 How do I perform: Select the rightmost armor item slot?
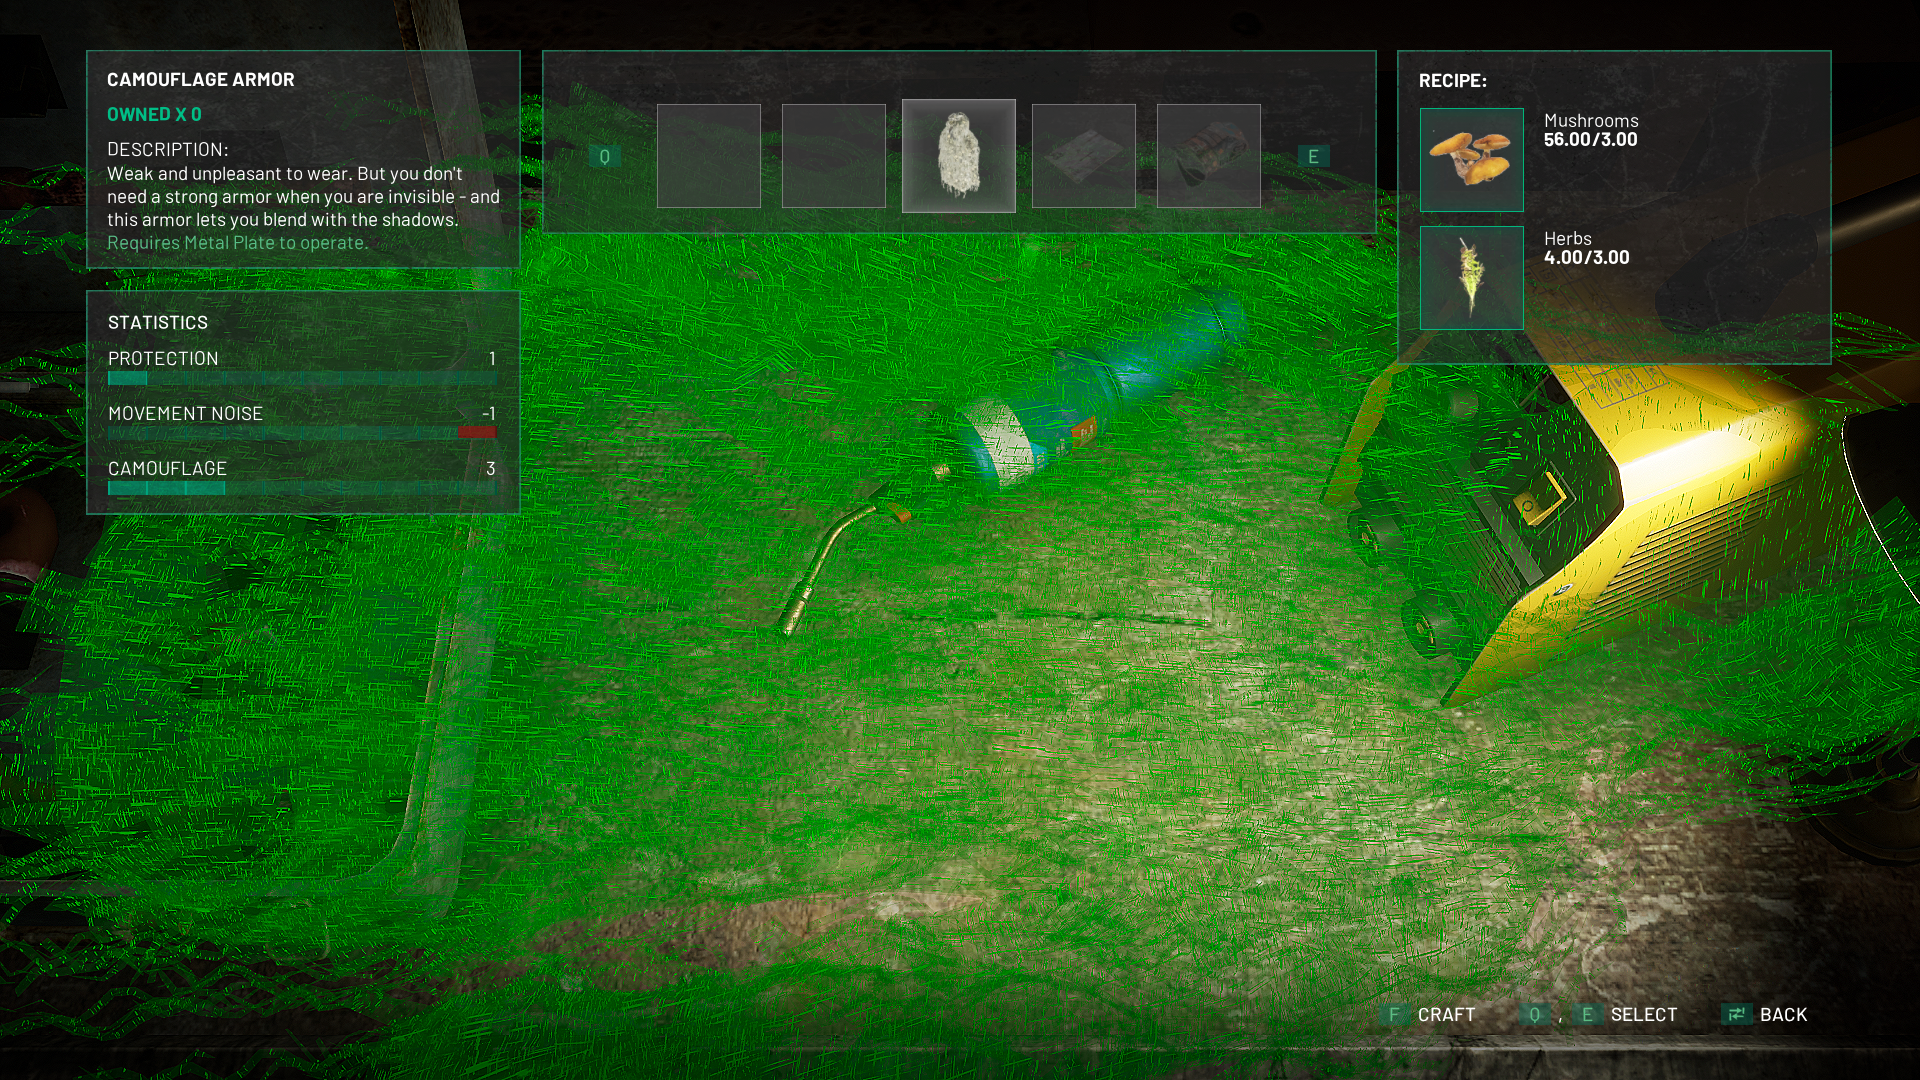1209,156
